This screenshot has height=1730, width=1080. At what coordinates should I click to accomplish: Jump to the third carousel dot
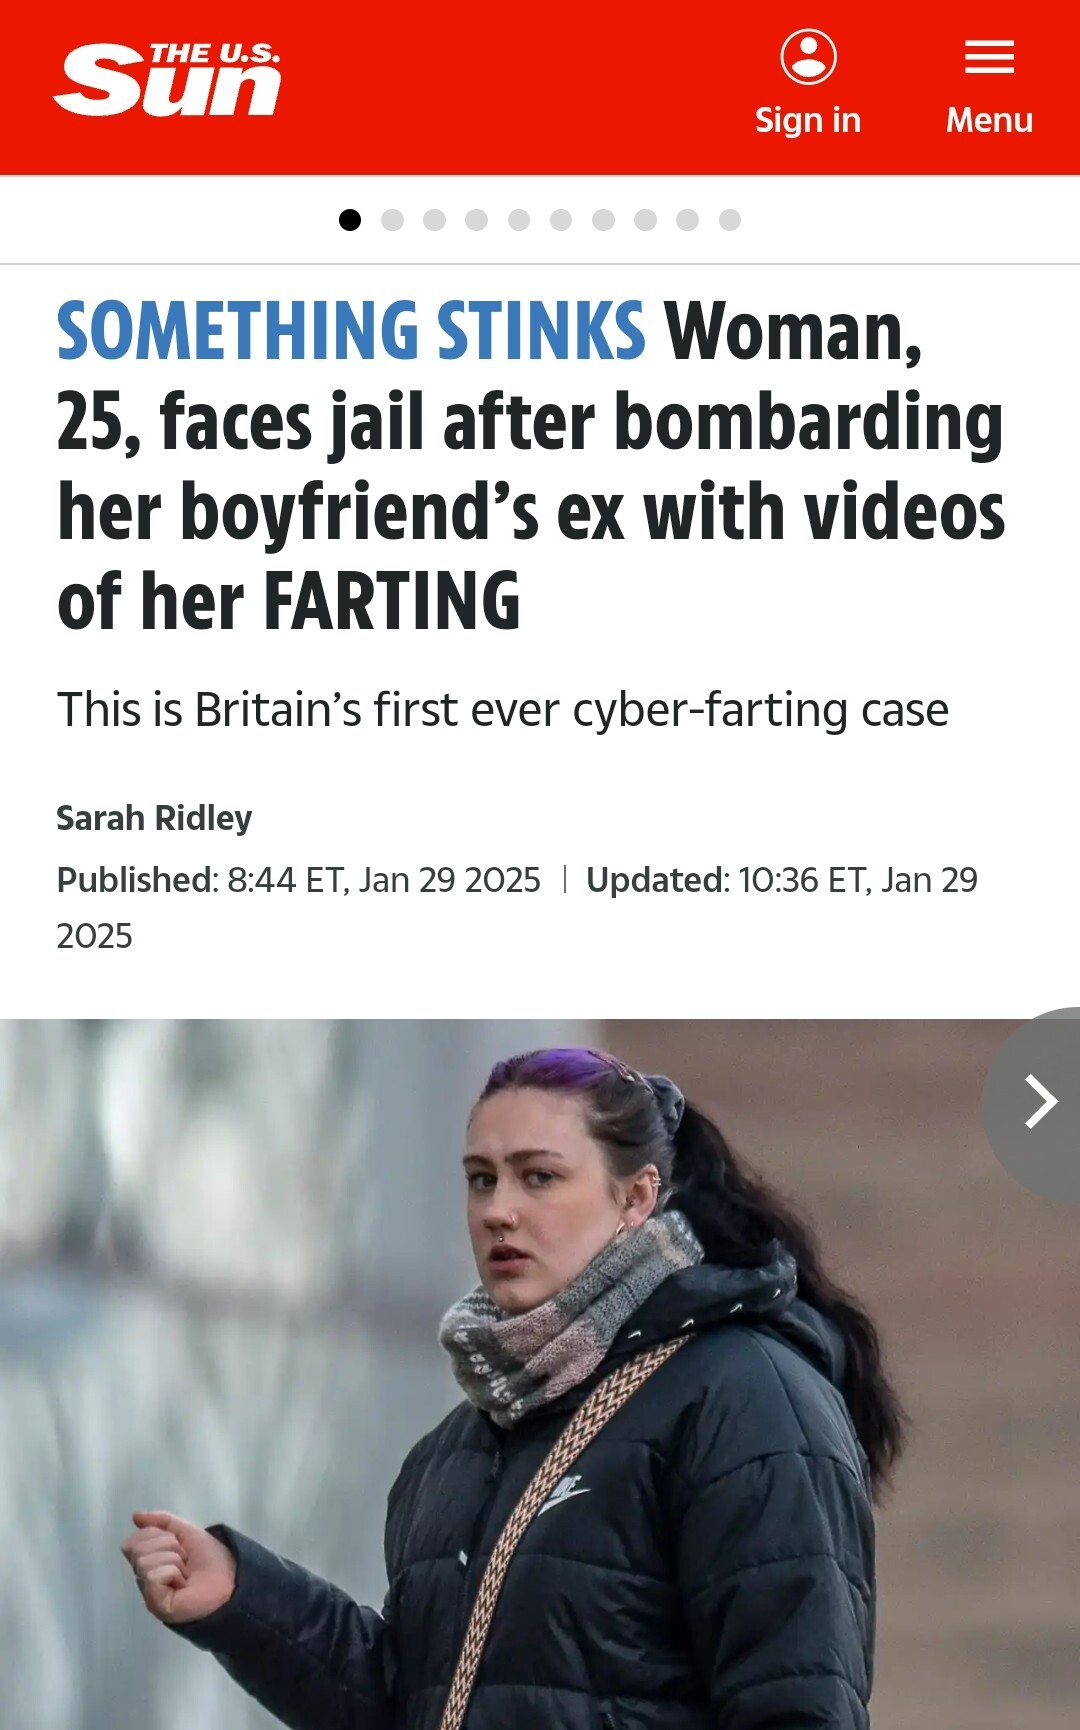click(x=434, y=220)
